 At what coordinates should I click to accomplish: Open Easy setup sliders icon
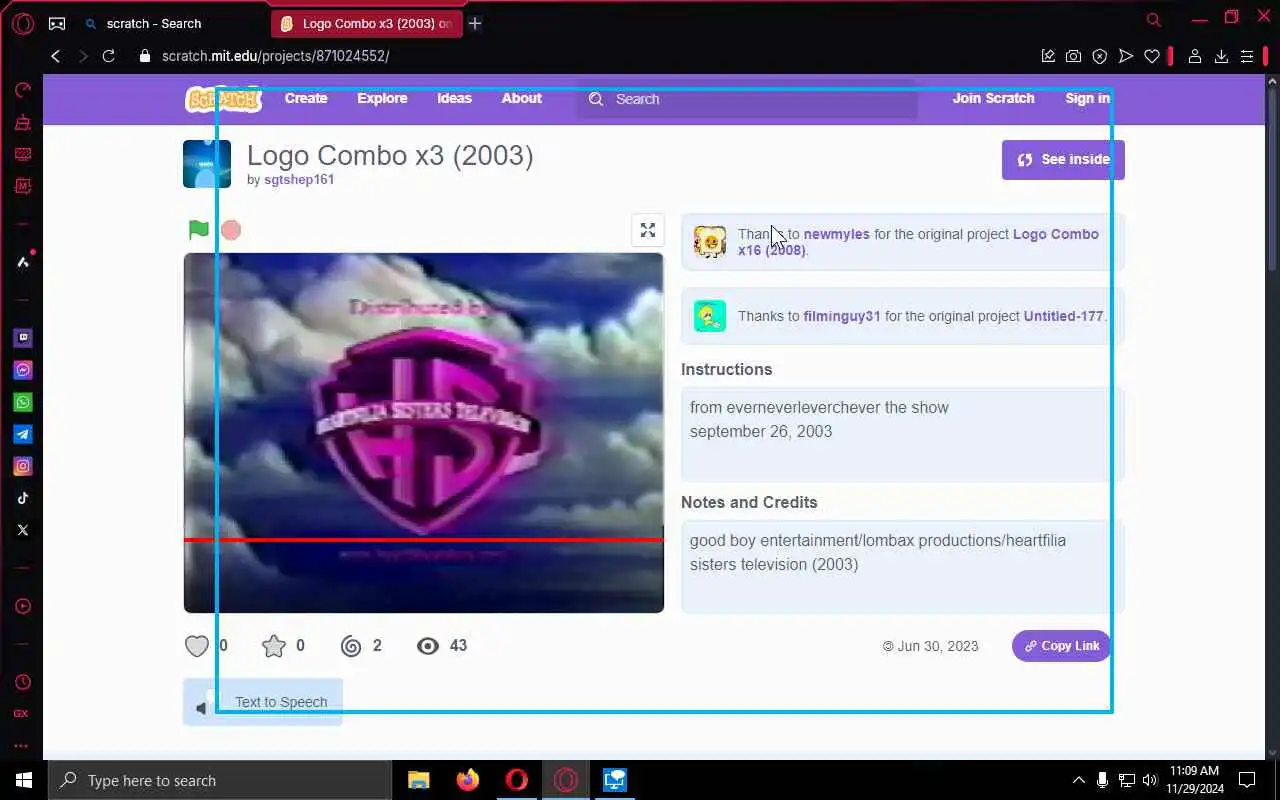click(1247, 56)
